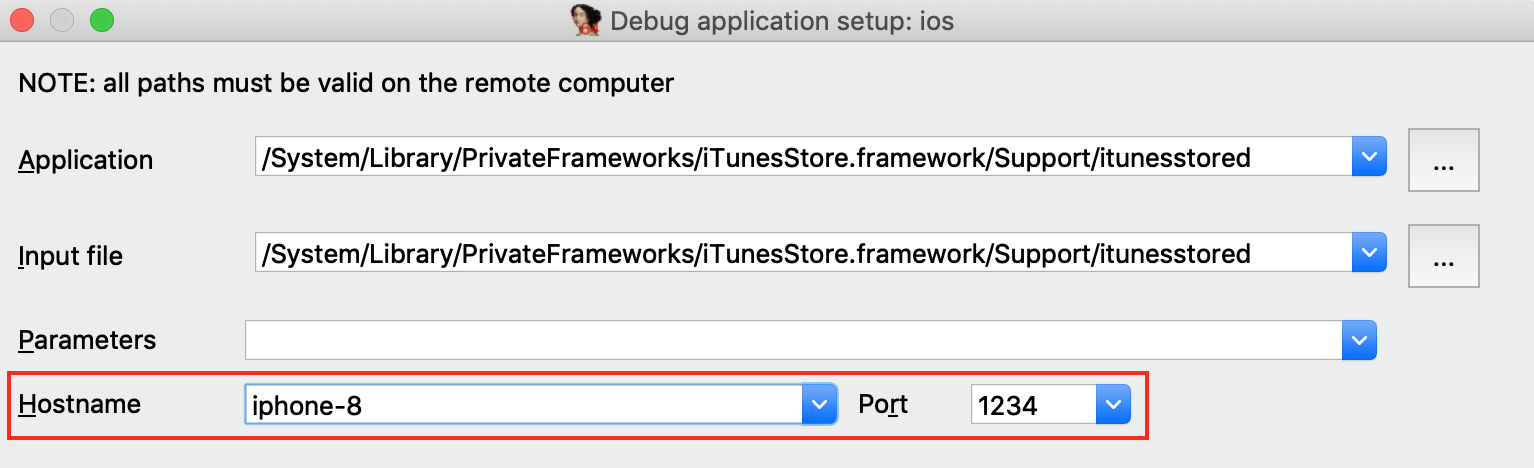Focus the empty Parameters field
1534x468 pixels.
pos(792,340)
